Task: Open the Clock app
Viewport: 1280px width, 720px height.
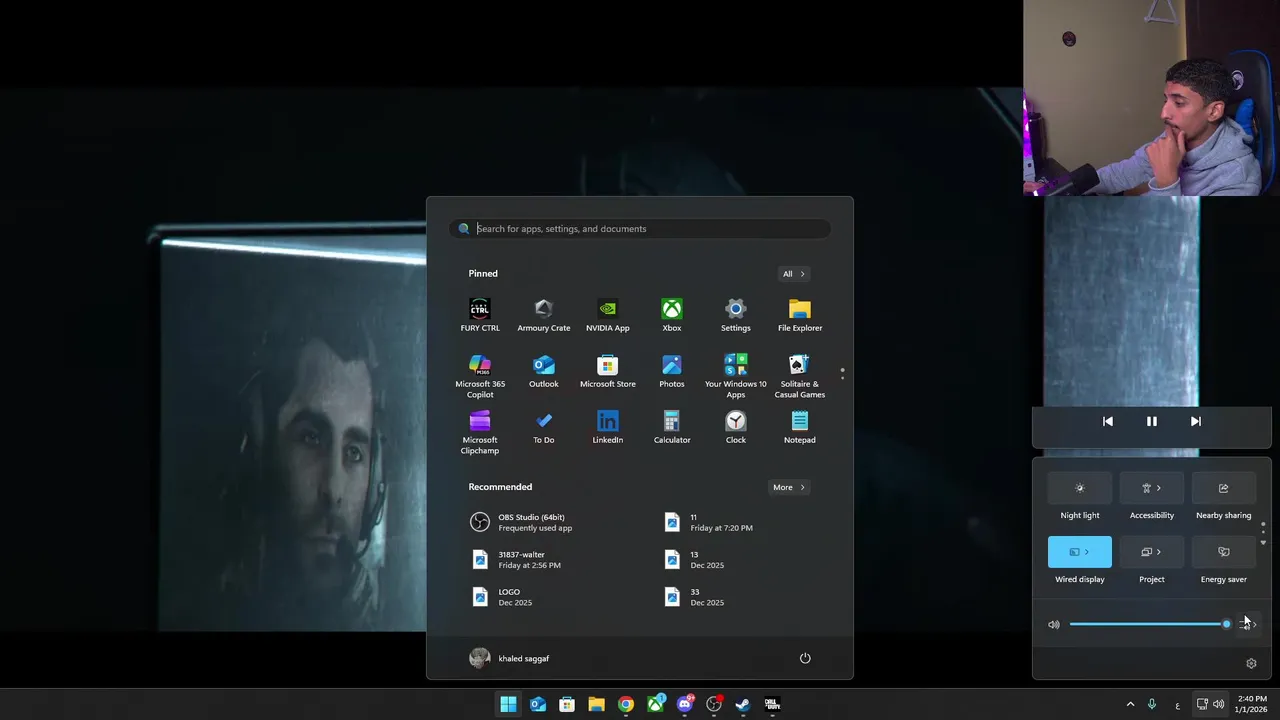Action: coord(736,427)
